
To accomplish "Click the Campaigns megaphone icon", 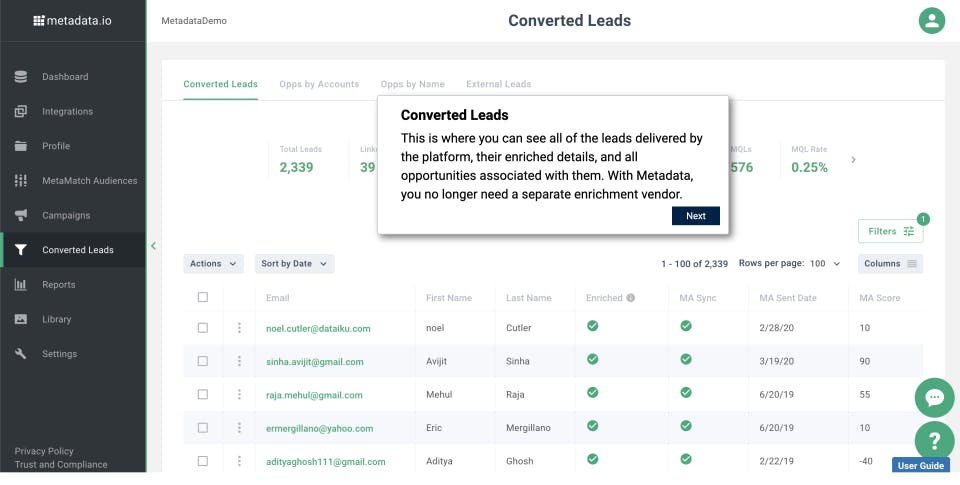I will click(21, 216).
